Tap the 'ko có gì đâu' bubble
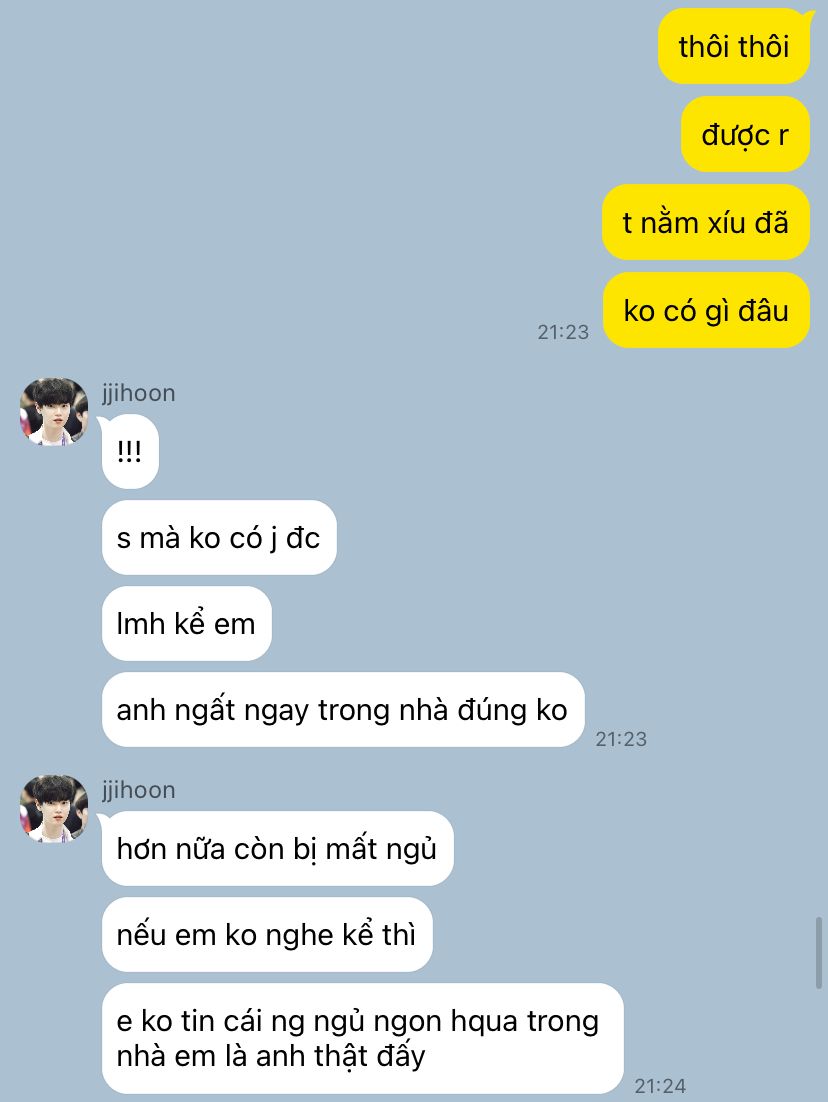Image resolution: width=828 pixels, height=1102 pixels. (x=706, y=311)
